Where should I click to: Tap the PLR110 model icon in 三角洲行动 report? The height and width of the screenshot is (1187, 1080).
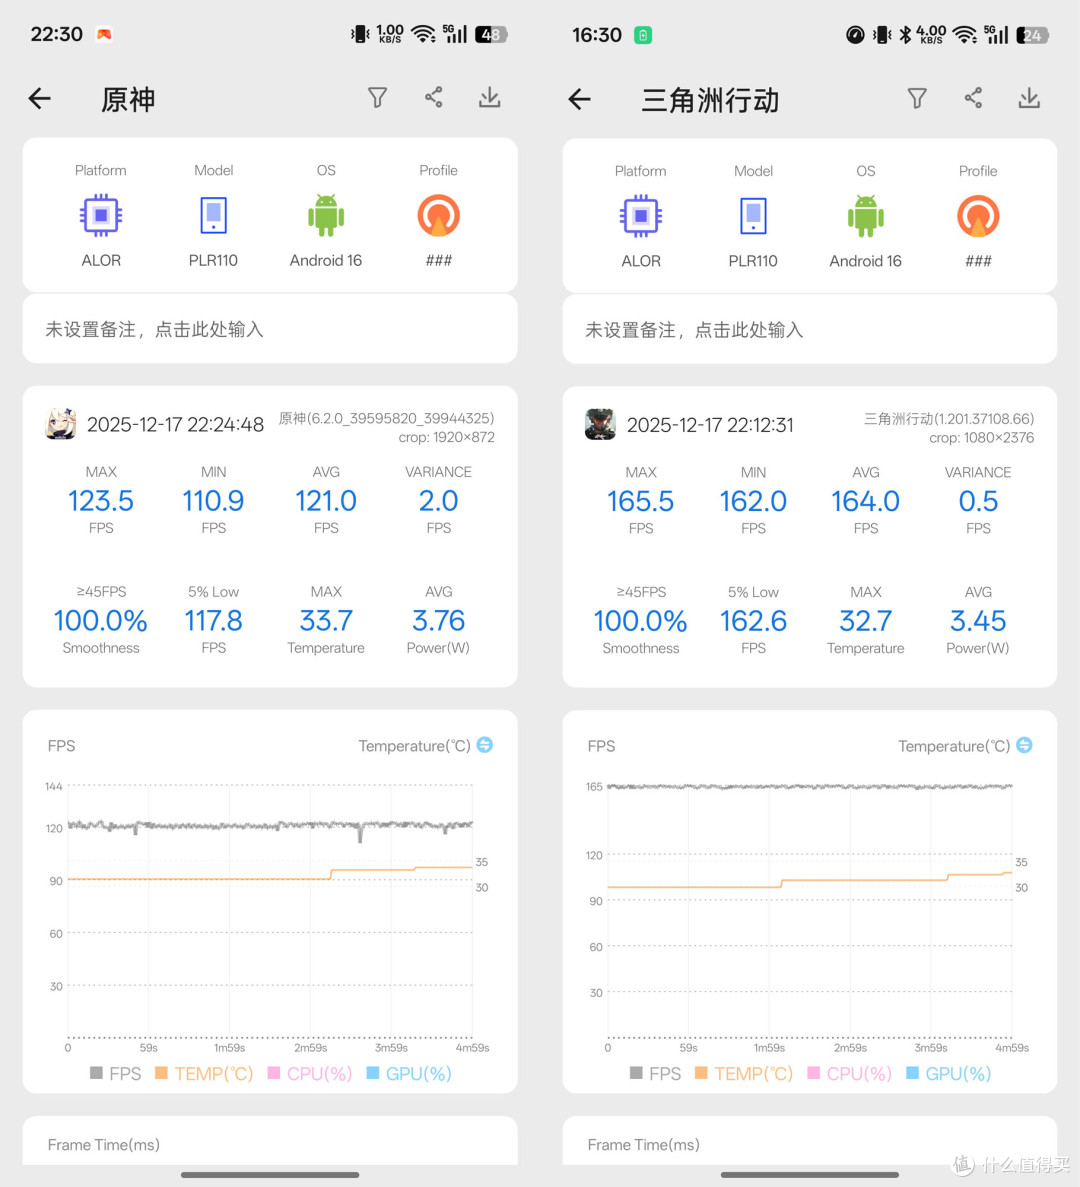(753, 217)
